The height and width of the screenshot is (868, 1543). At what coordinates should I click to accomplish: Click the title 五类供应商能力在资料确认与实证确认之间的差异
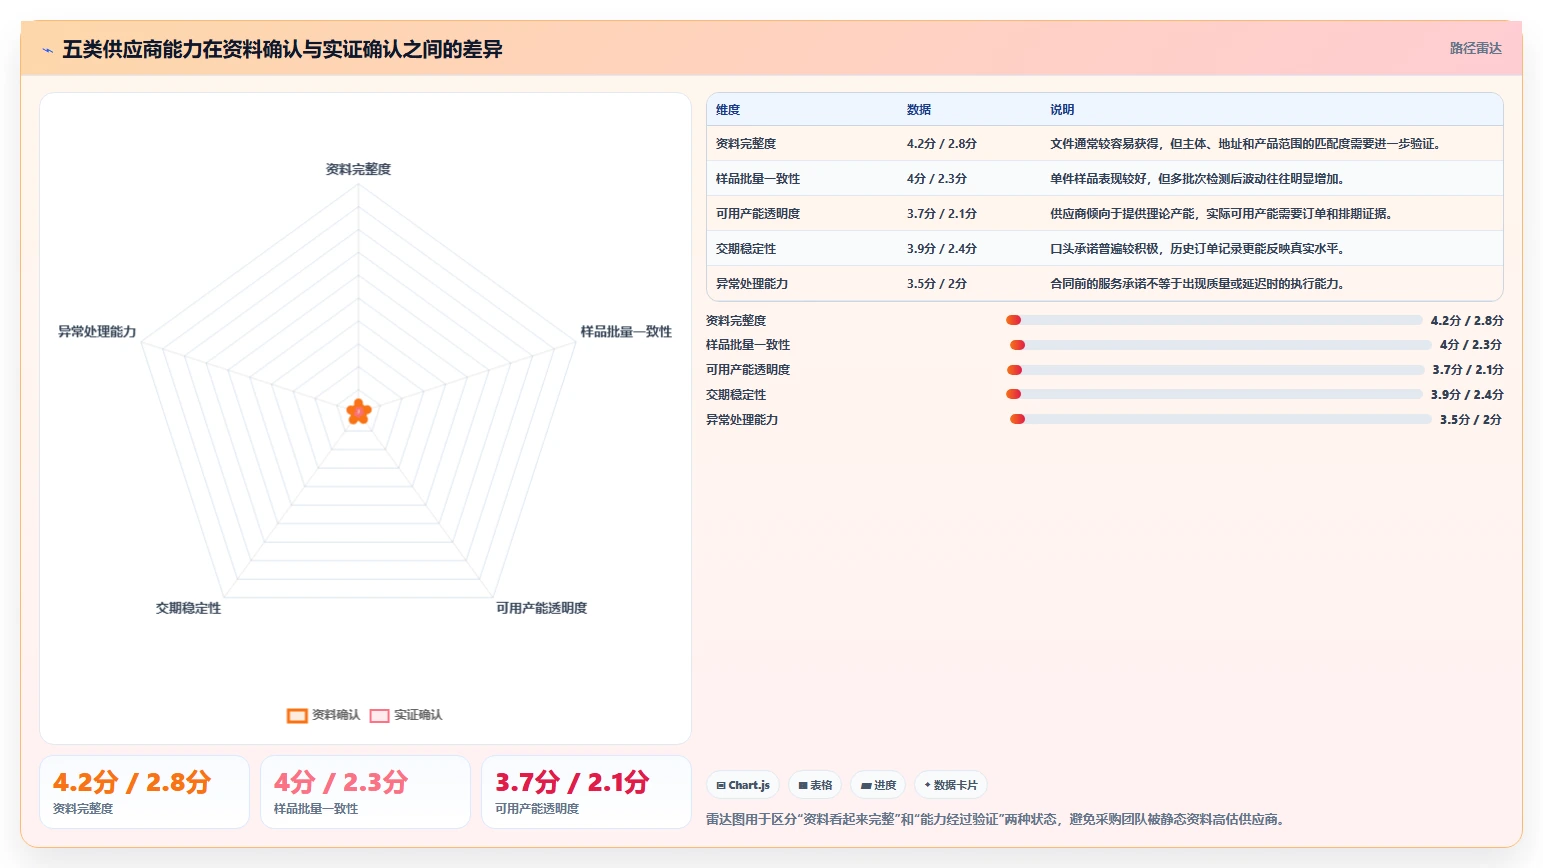click(x=282, y=49)
